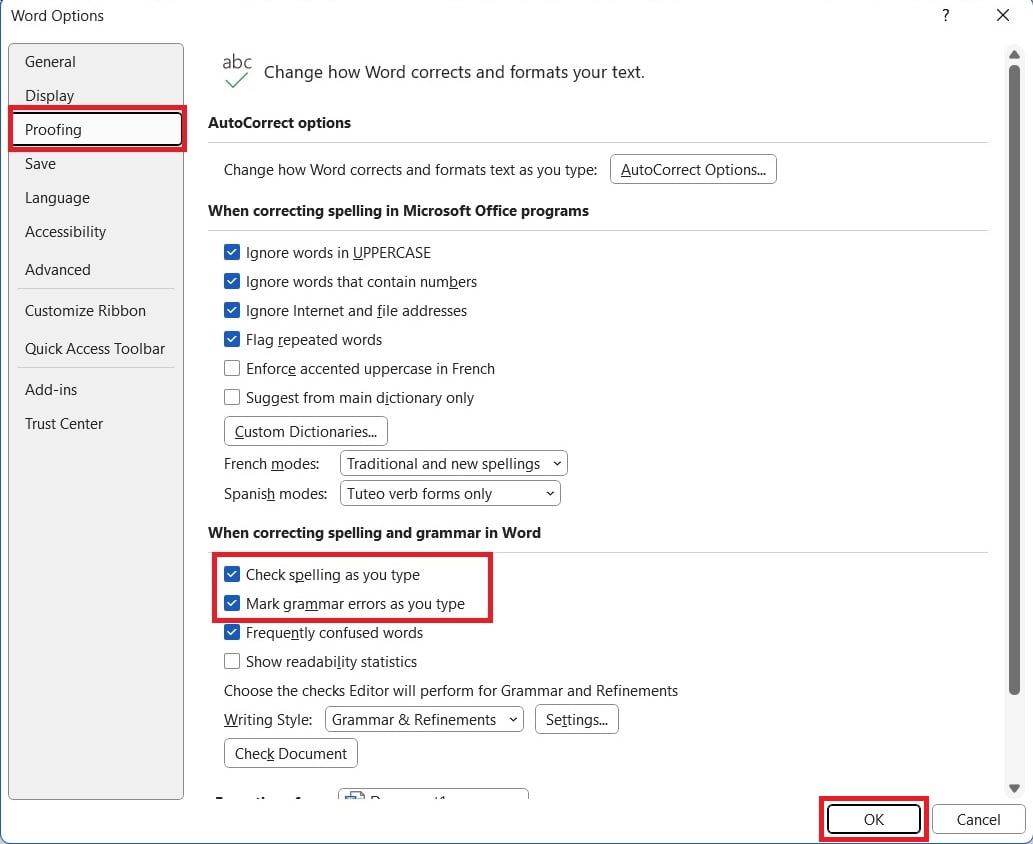
Task: Click the scrollbar up arrow
Action: [x=1016, y=55]
